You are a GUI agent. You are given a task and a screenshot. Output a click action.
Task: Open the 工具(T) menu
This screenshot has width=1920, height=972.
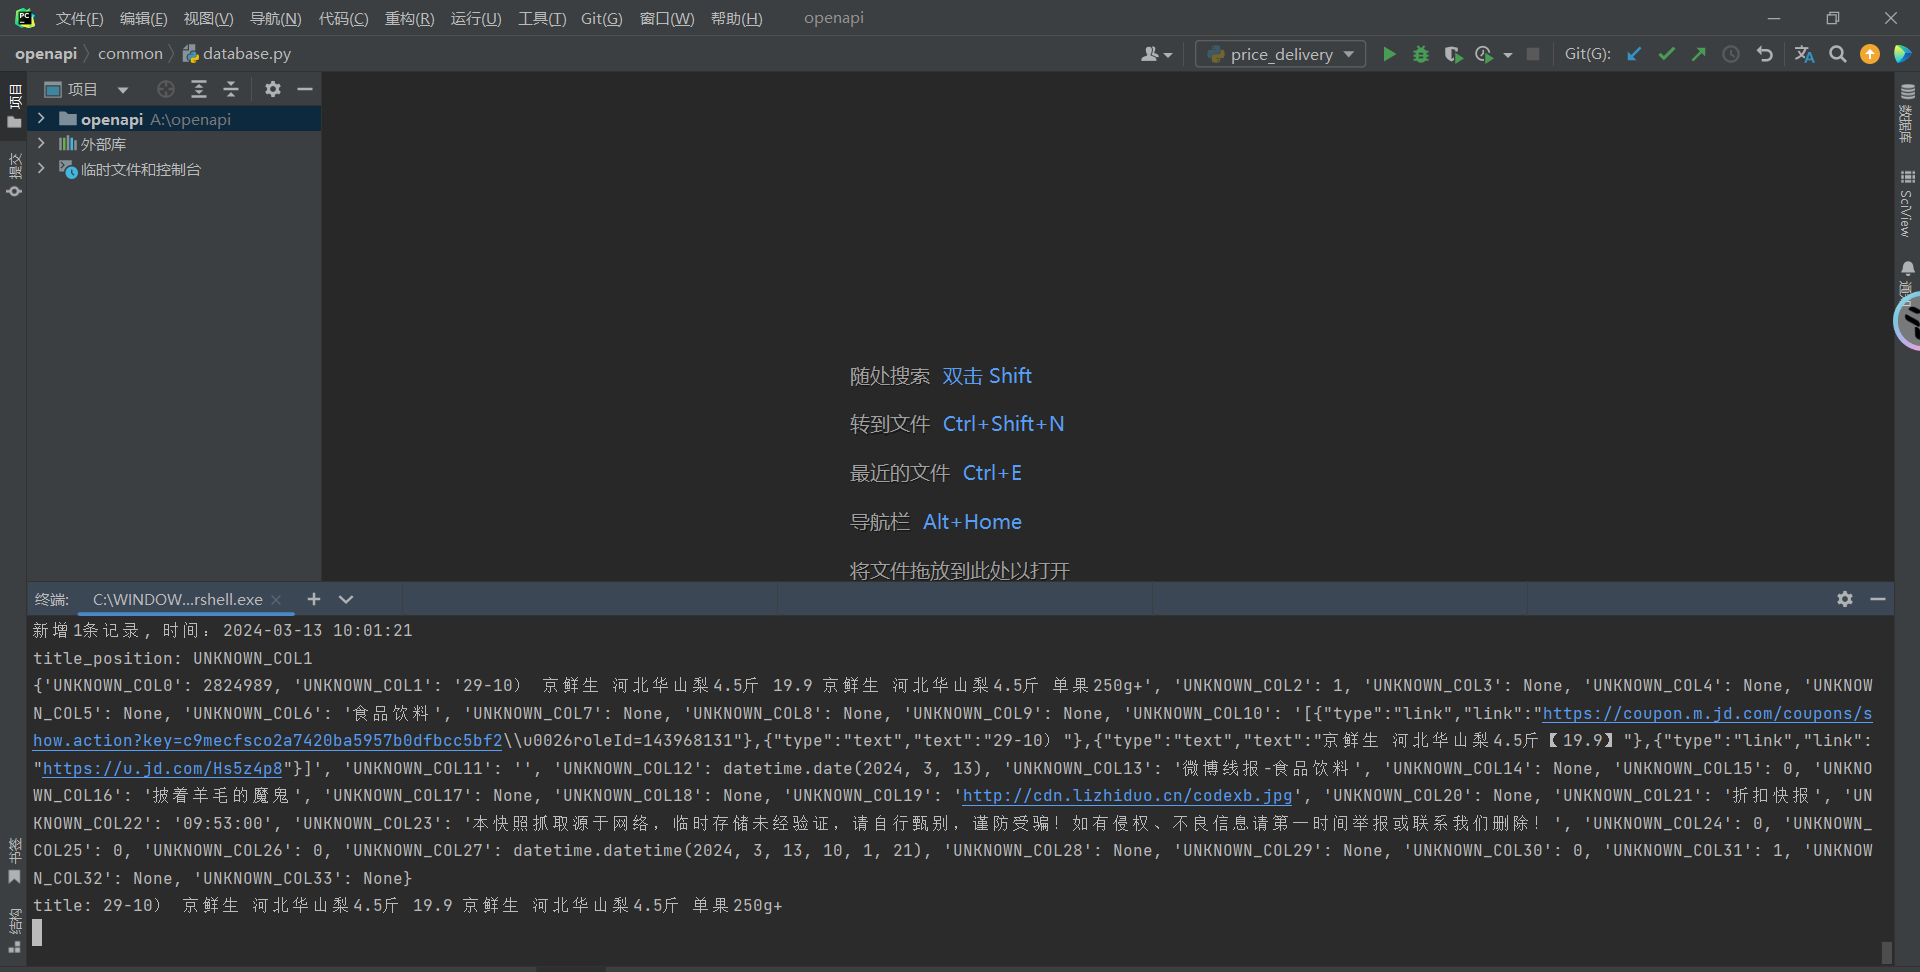[x=542, y=18]
